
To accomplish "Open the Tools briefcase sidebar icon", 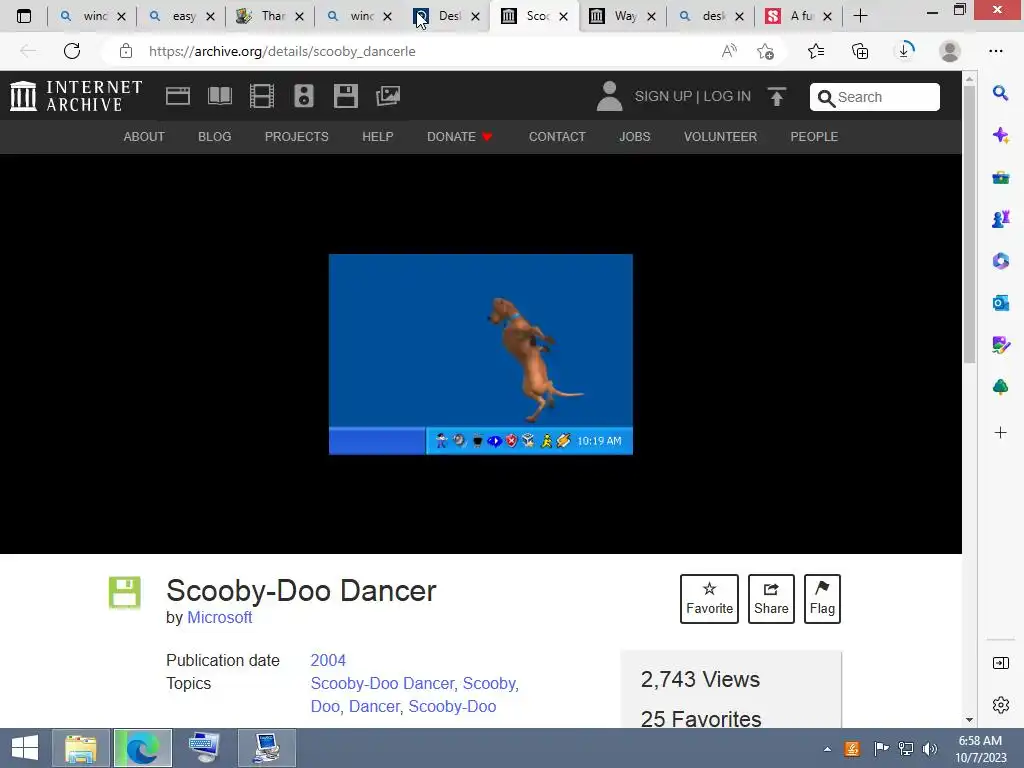I will pos(1000,177).
